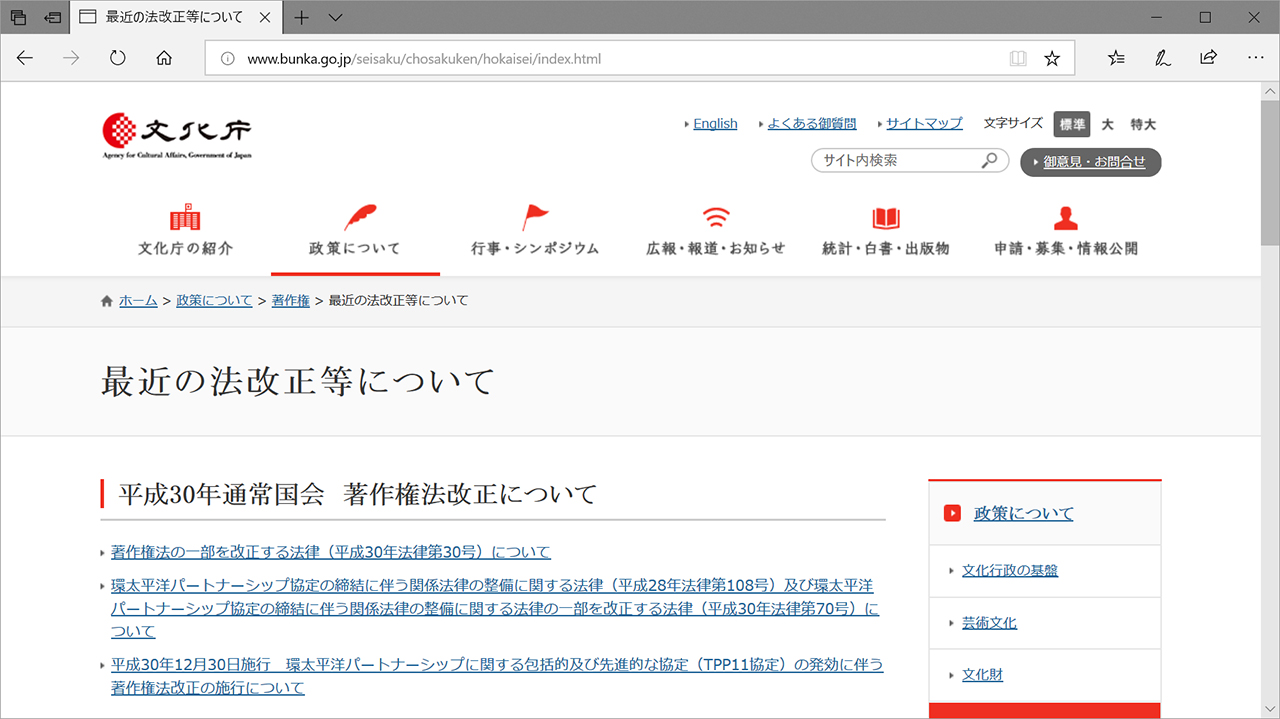Open the 文化庁の紹介 navigation menu
This screenshot has height=719, width=1280.
185,231
